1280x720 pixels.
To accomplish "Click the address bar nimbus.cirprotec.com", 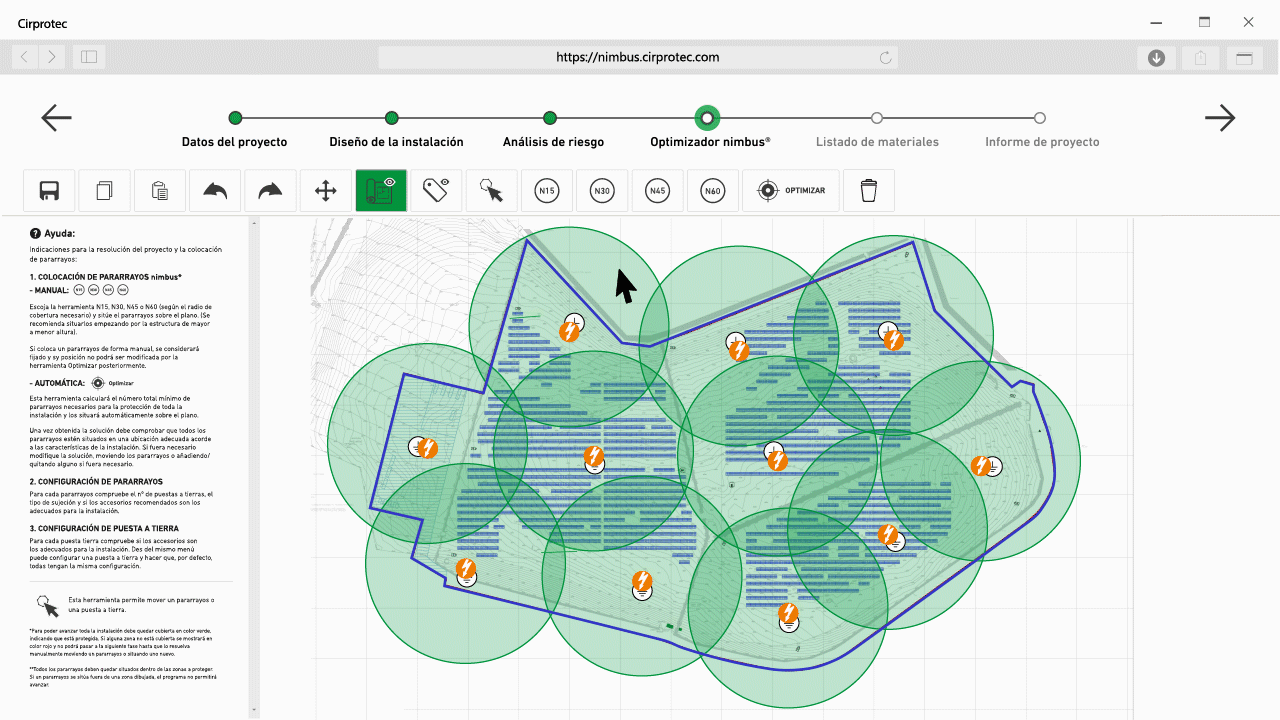I will (638, 57).
